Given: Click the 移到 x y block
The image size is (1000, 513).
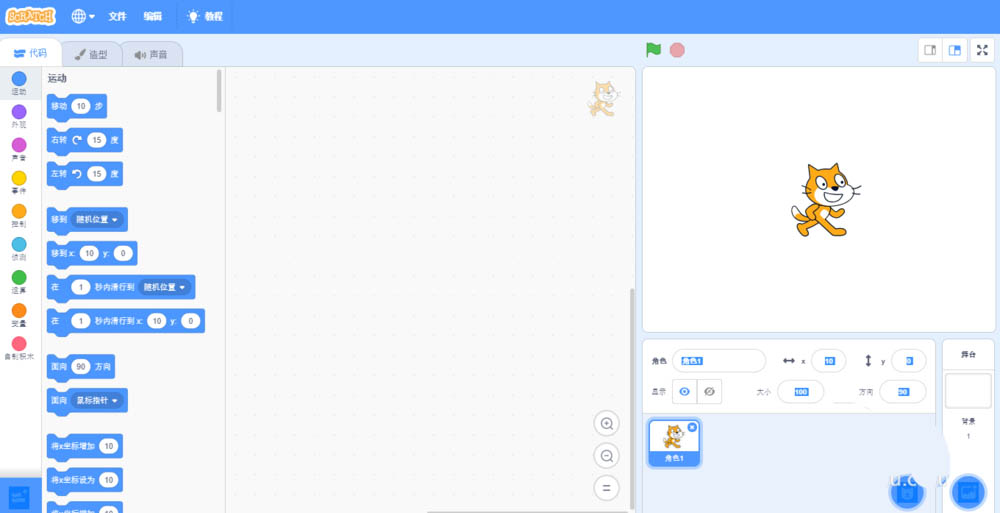Looking at the screenshot, I should tap(92, 254).
